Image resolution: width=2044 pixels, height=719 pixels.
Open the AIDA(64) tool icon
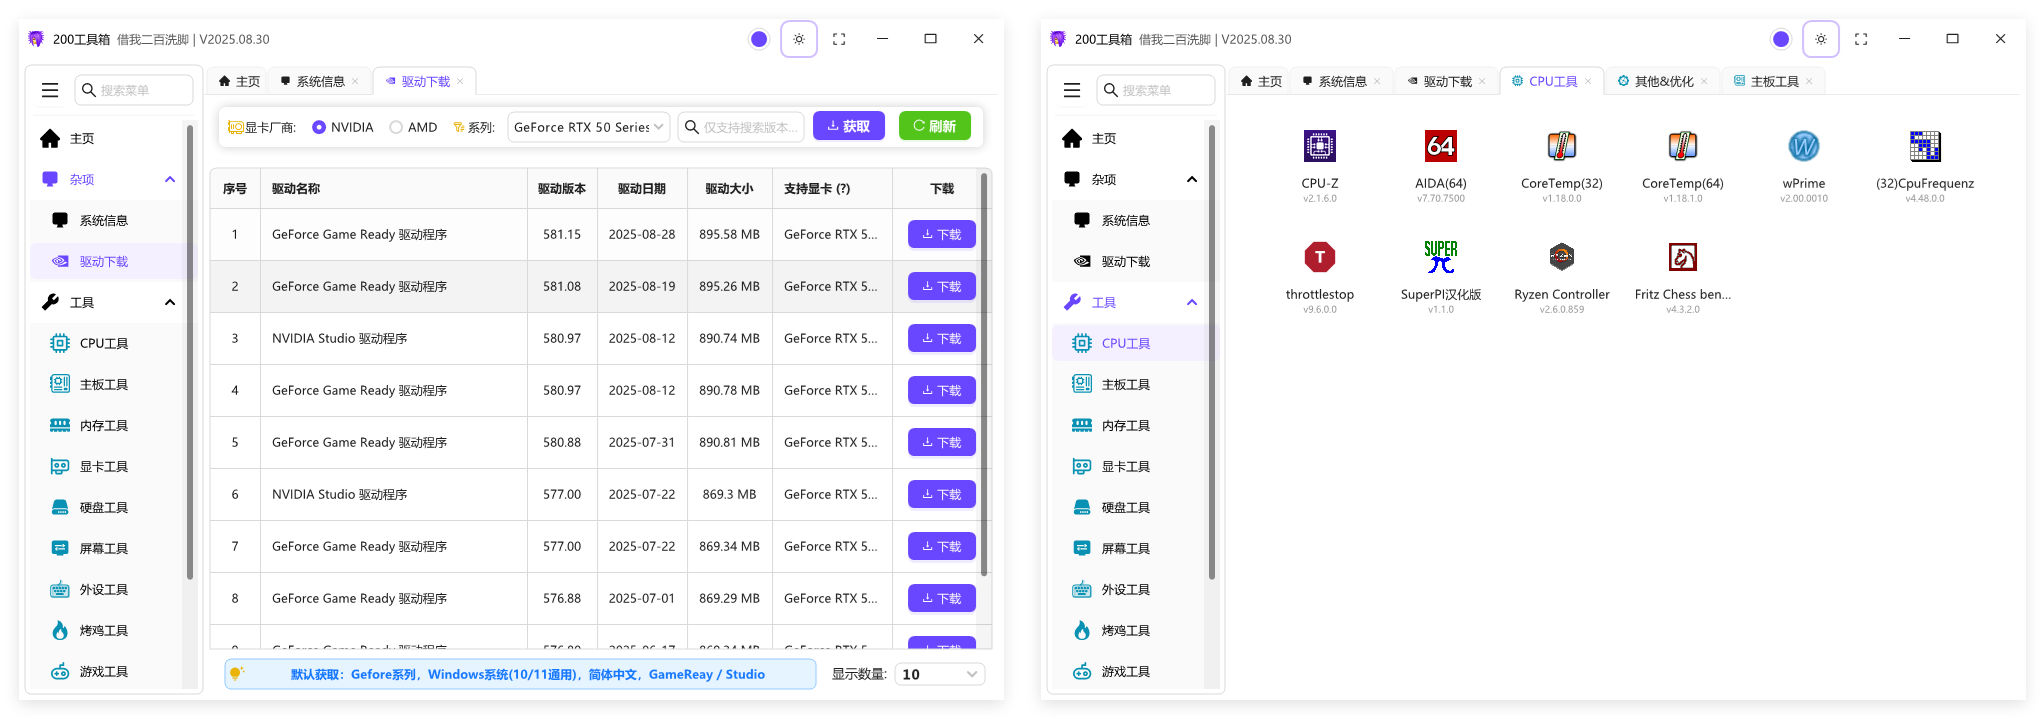(1440, 146)
